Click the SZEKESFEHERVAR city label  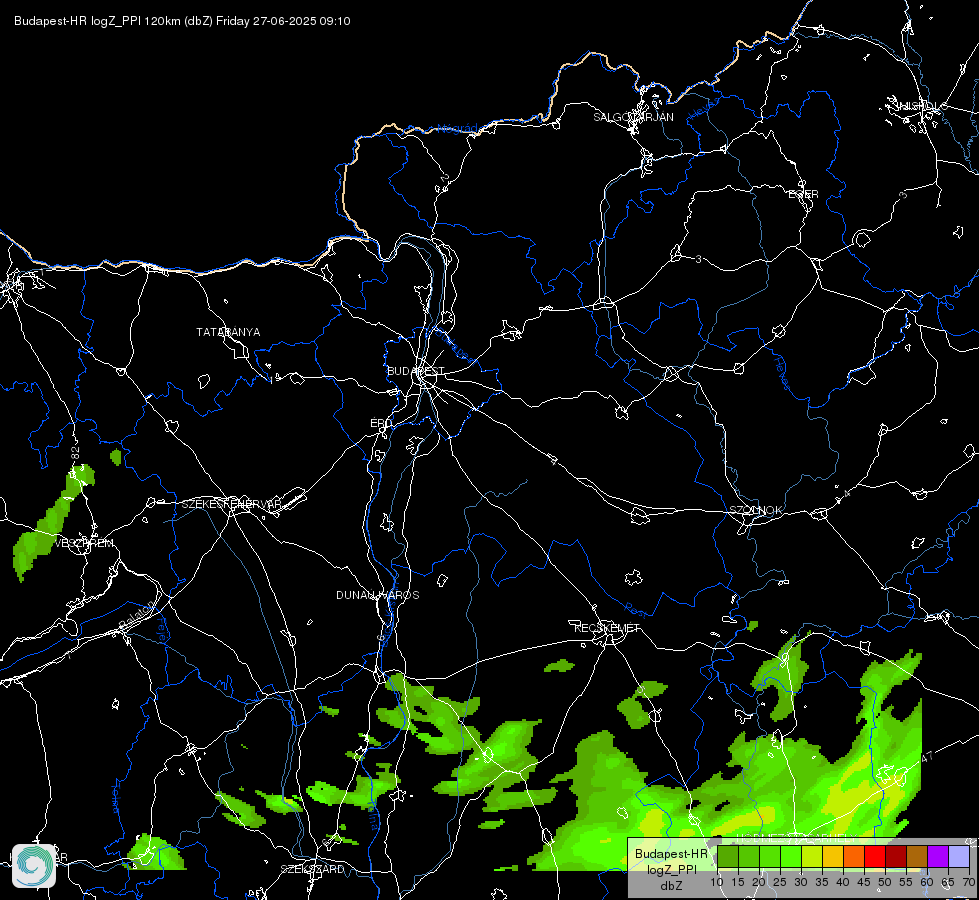tap(231, 504)
